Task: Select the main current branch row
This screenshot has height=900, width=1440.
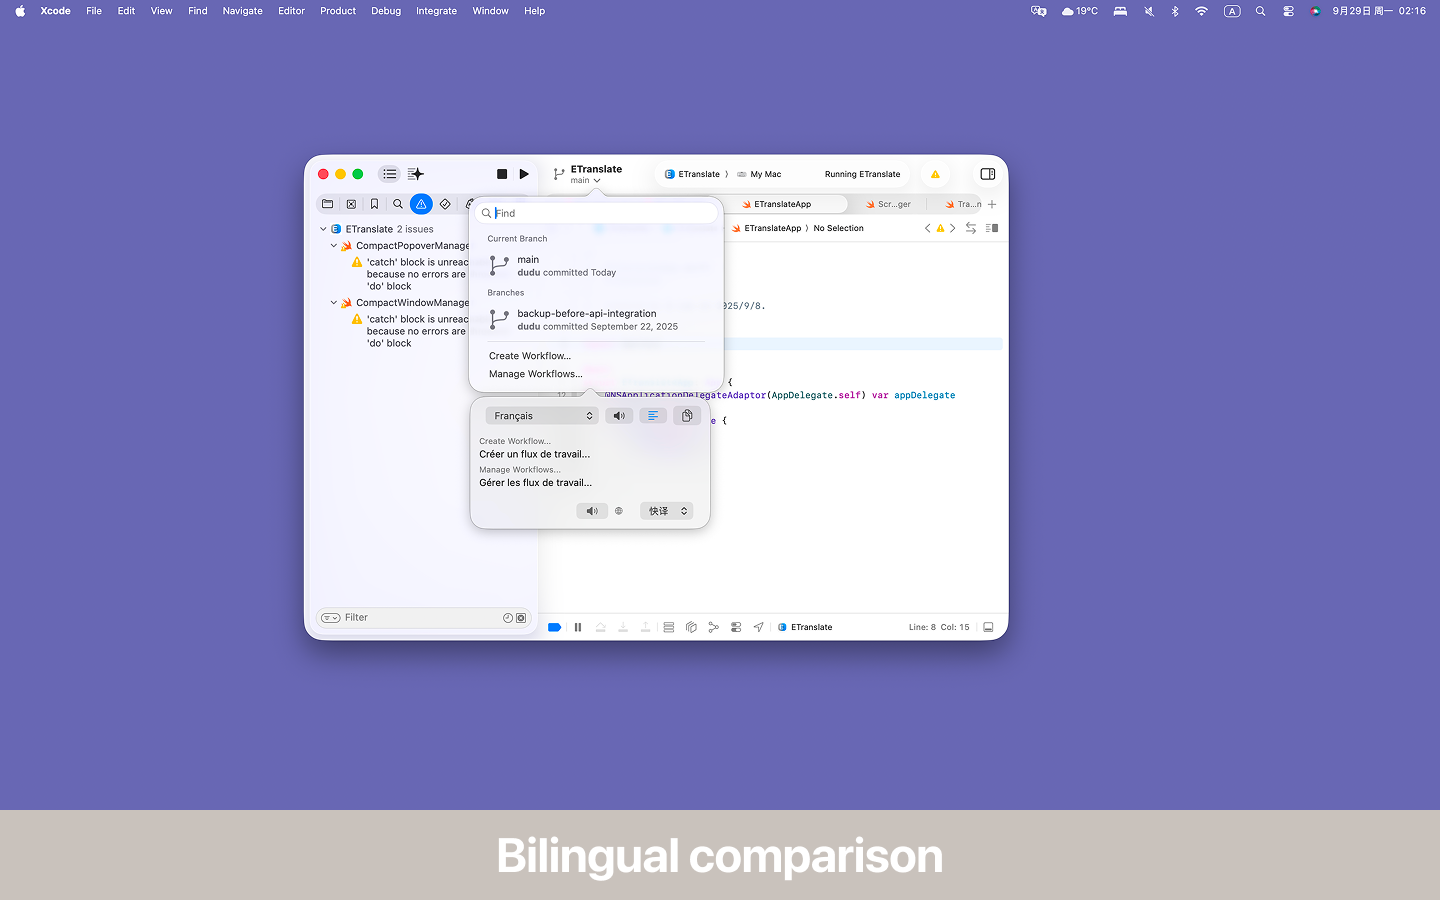Action: pyautogui.click(x=596, y=266)
